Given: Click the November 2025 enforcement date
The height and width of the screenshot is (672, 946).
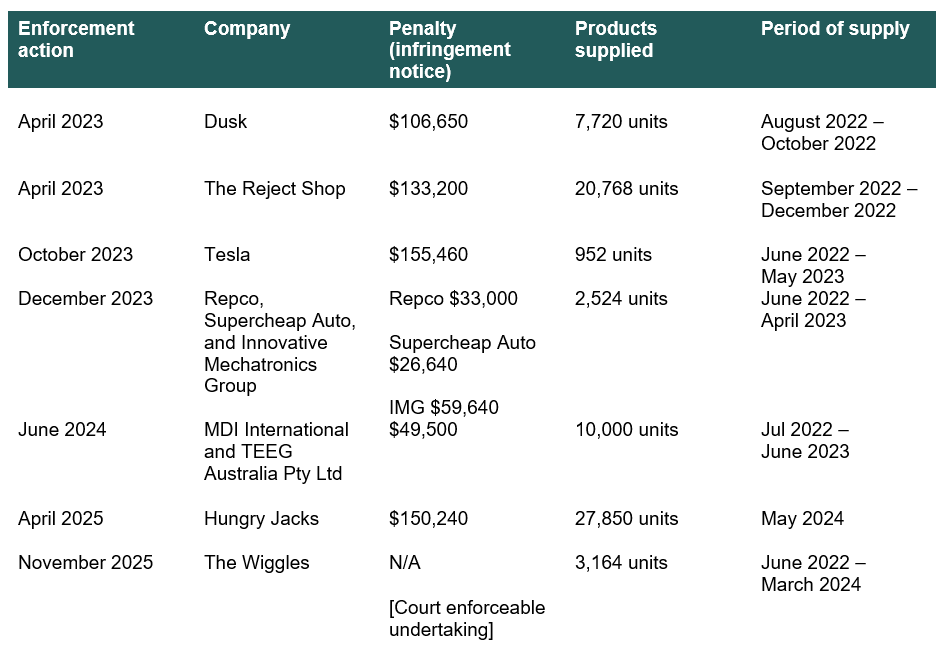Looking at the screenshot, I should coord(85,563).
